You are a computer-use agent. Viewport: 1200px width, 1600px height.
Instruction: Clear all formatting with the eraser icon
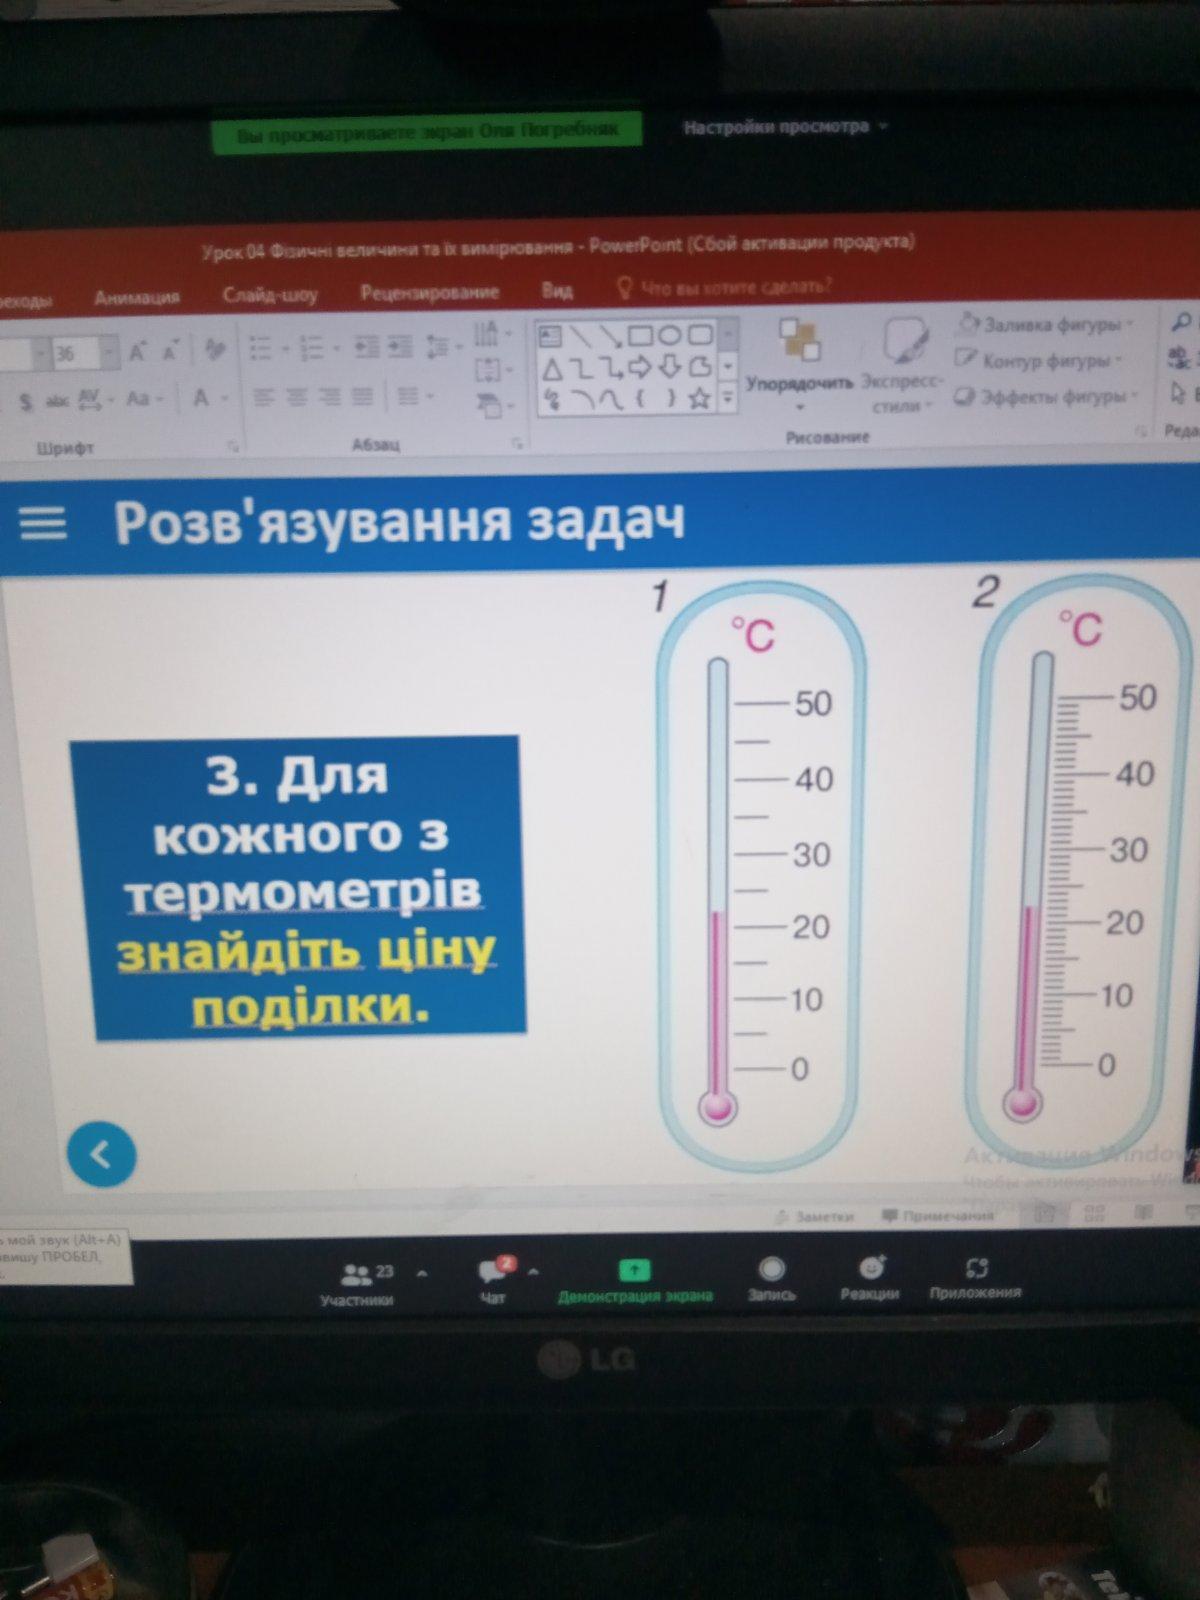click(x=214, y=350)
